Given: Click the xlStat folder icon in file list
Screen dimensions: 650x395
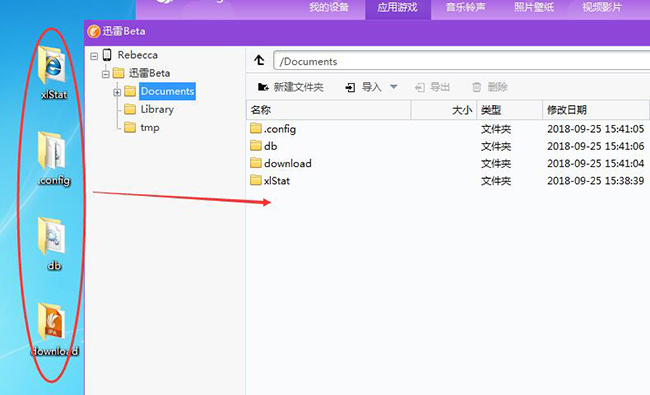Looking at the screenshot, I should pos(256,180).
